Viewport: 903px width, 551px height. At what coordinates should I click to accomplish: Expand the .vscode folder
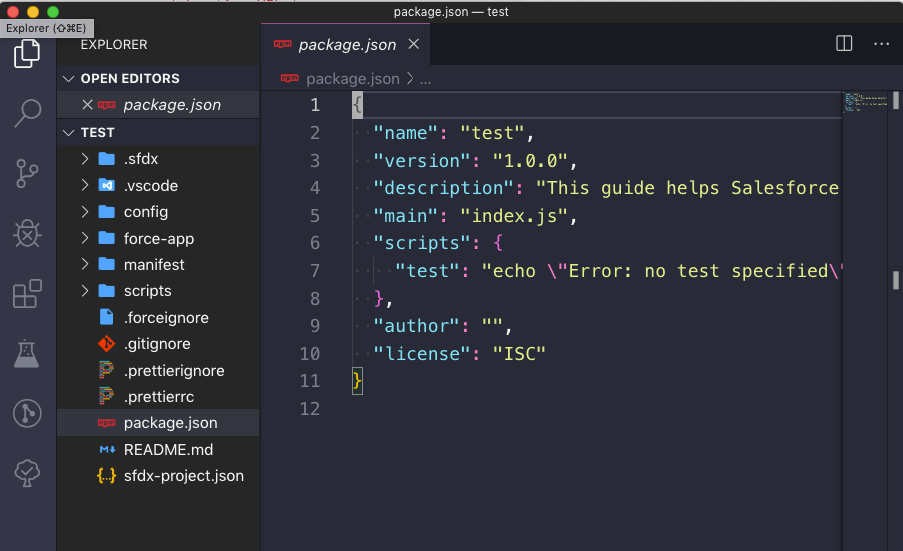pos(85,185)
